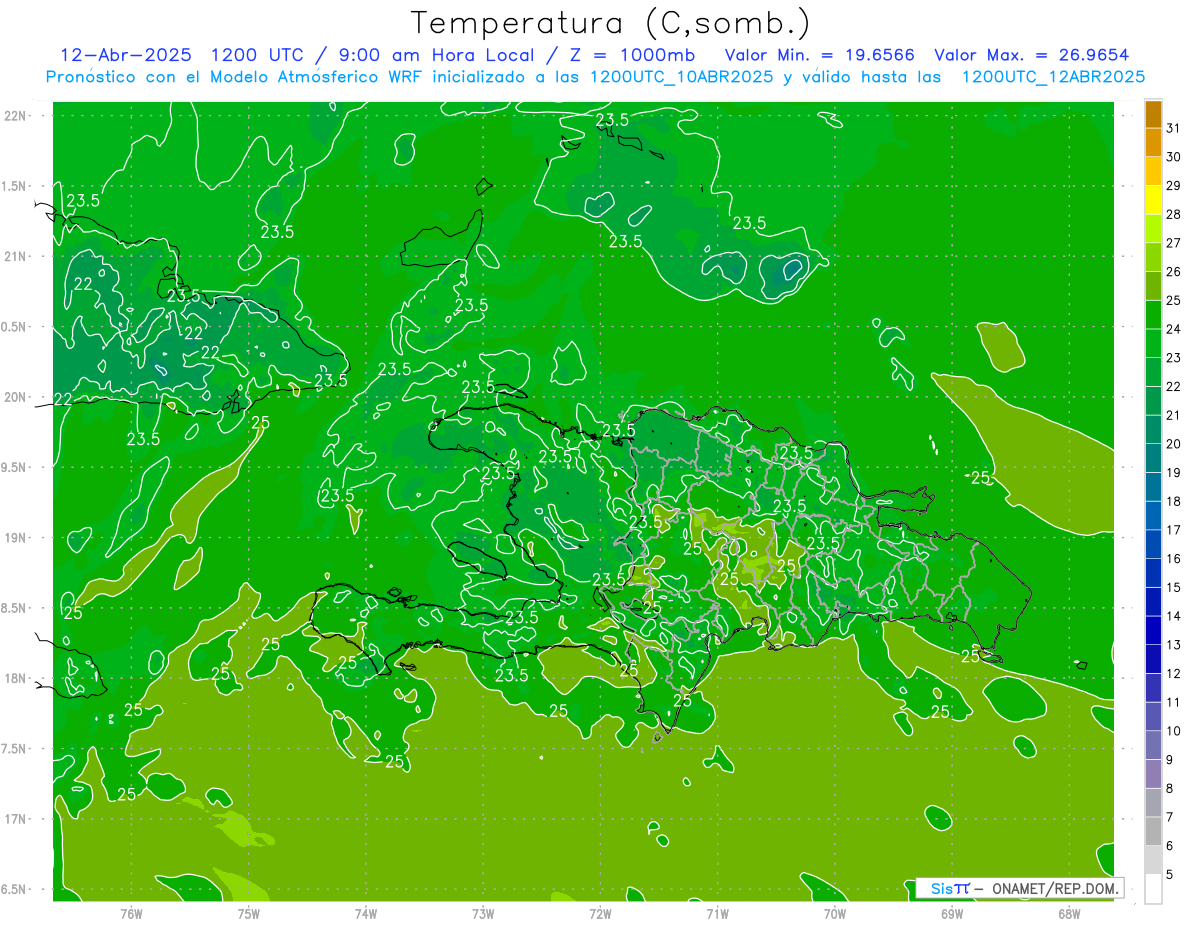Click the legend value "31"
Image resolution: width=1200 pixels, height=927 pixels.
coord(1174,128)
